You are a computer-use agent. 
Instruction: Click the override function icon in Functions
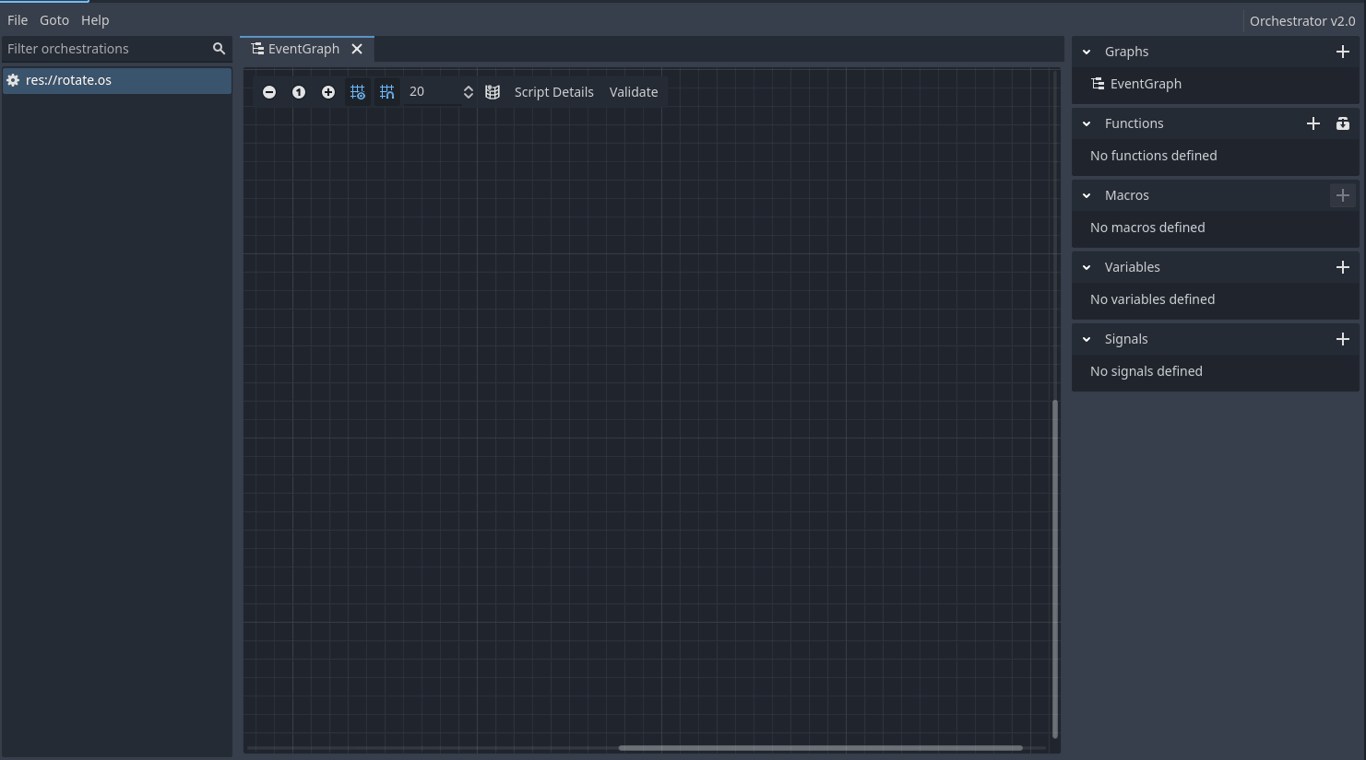click(1343, 124)
